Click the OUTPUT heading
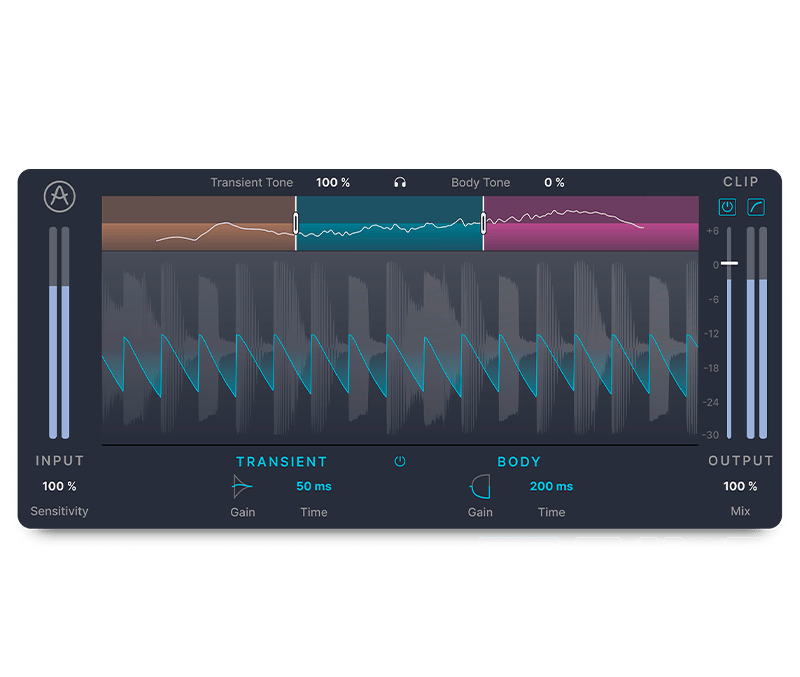 click(741, 461)
